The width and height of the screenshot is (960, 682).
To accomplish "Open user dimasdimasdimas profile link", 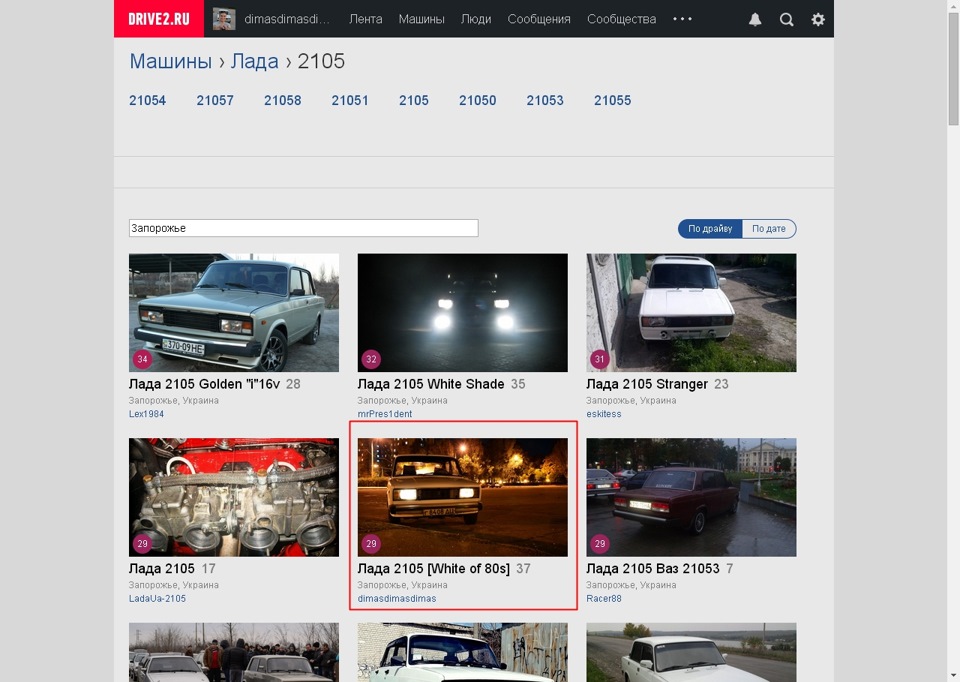I will (397, 599).
